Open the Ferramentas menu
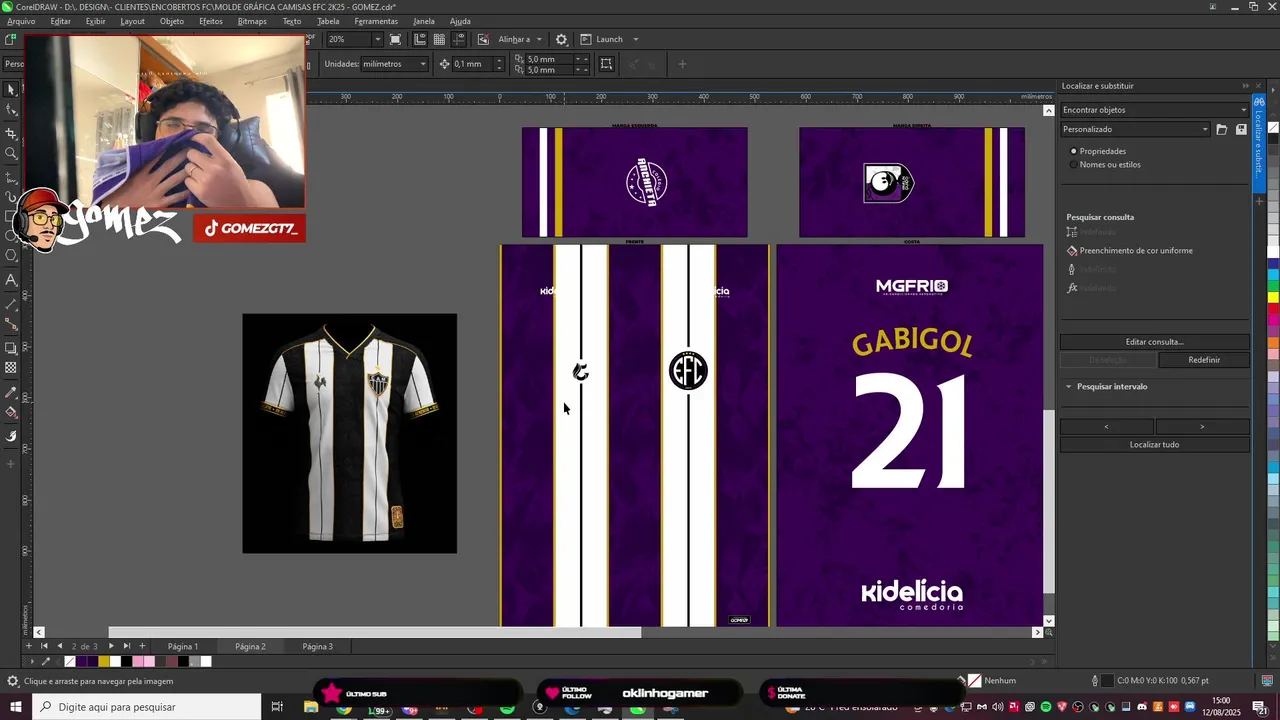This screenshot has height=720, width=1280. [376, 21]
